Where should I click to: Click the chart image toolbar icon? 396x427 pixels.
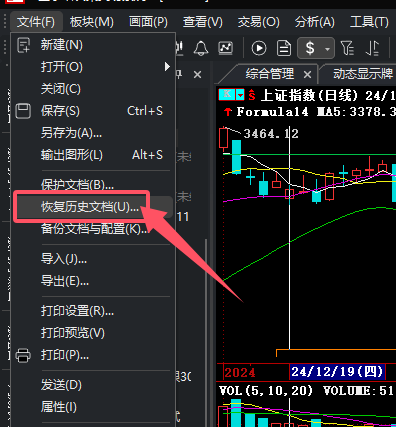tap(225, 48)
